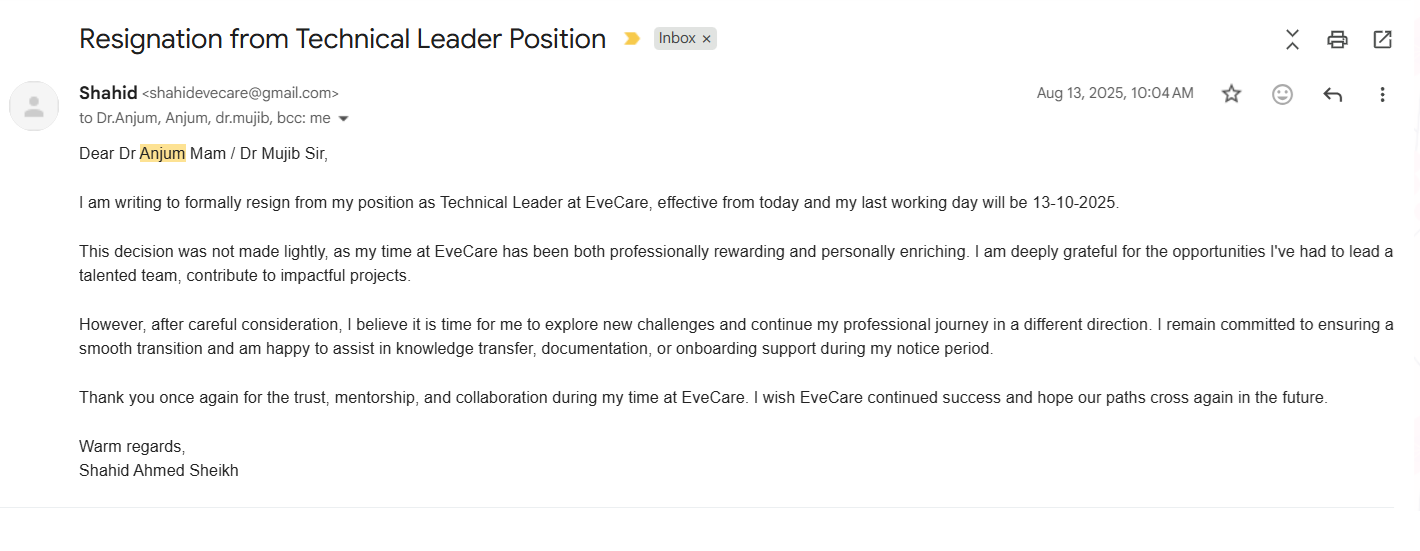
Task: Click the sender name Shahid
Action: coord(108,93)
